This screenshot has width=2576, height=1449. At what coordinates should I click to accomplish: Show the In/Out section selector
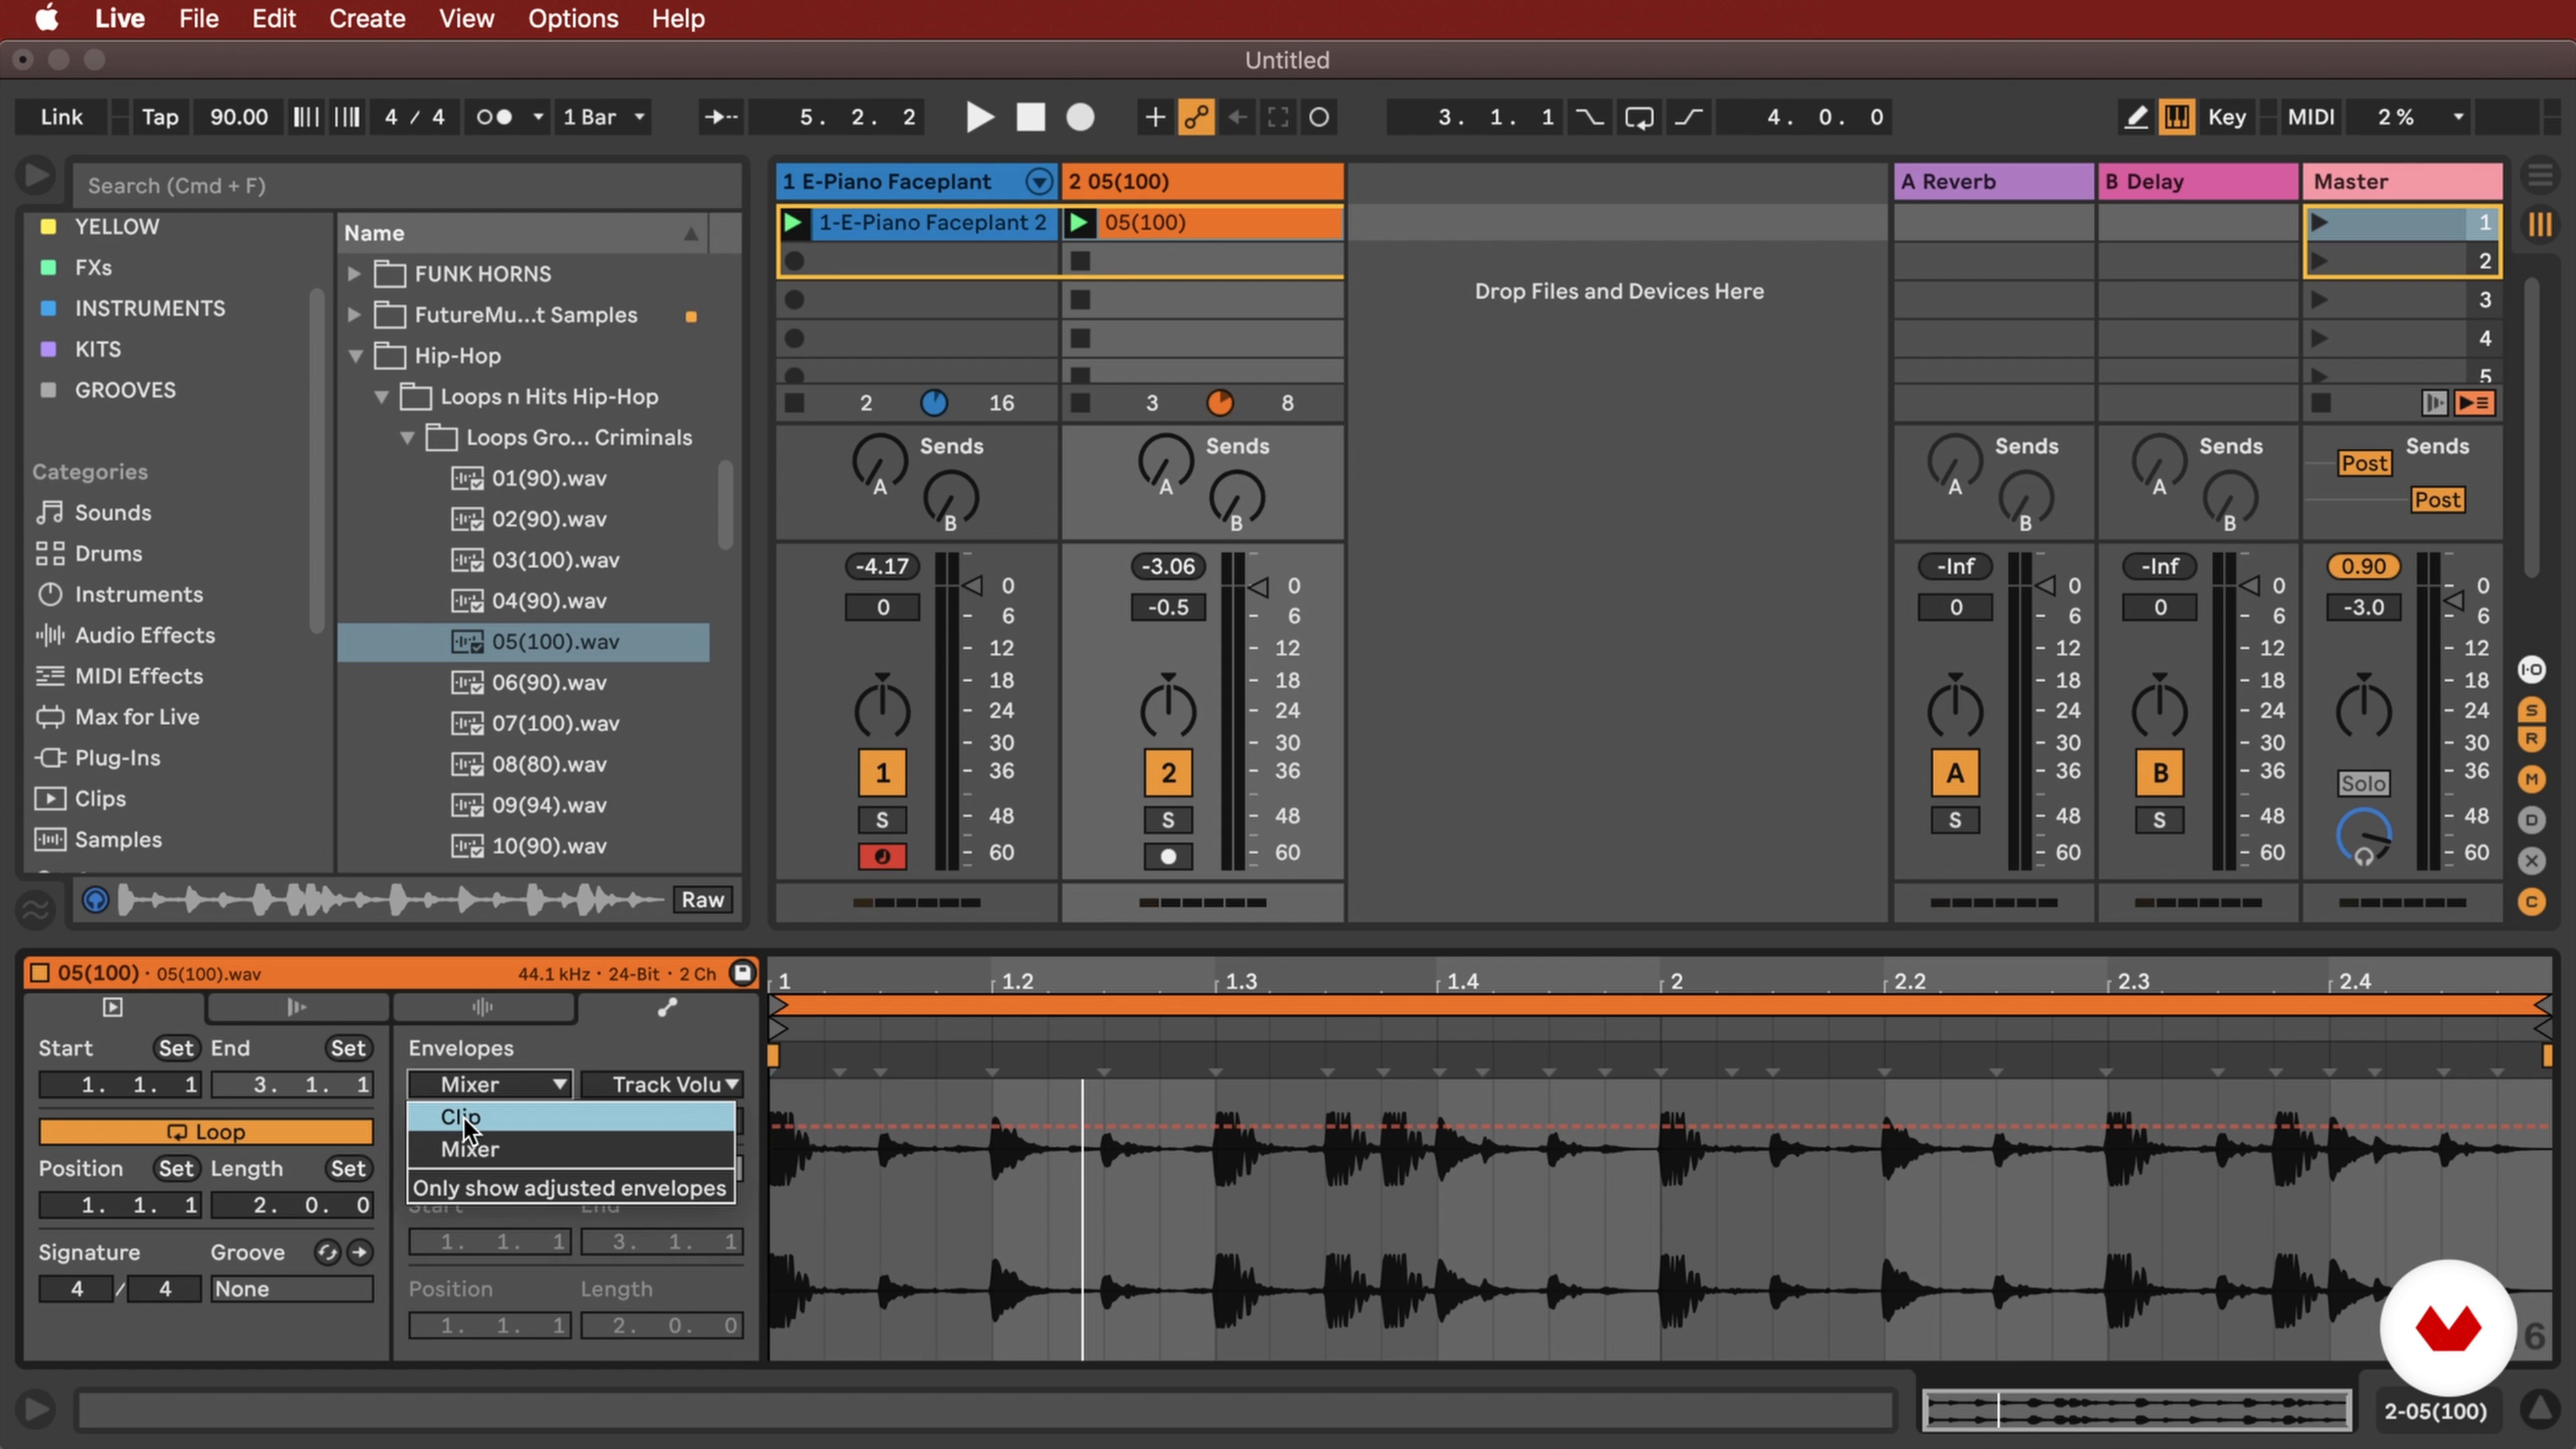click(2532, 669)
